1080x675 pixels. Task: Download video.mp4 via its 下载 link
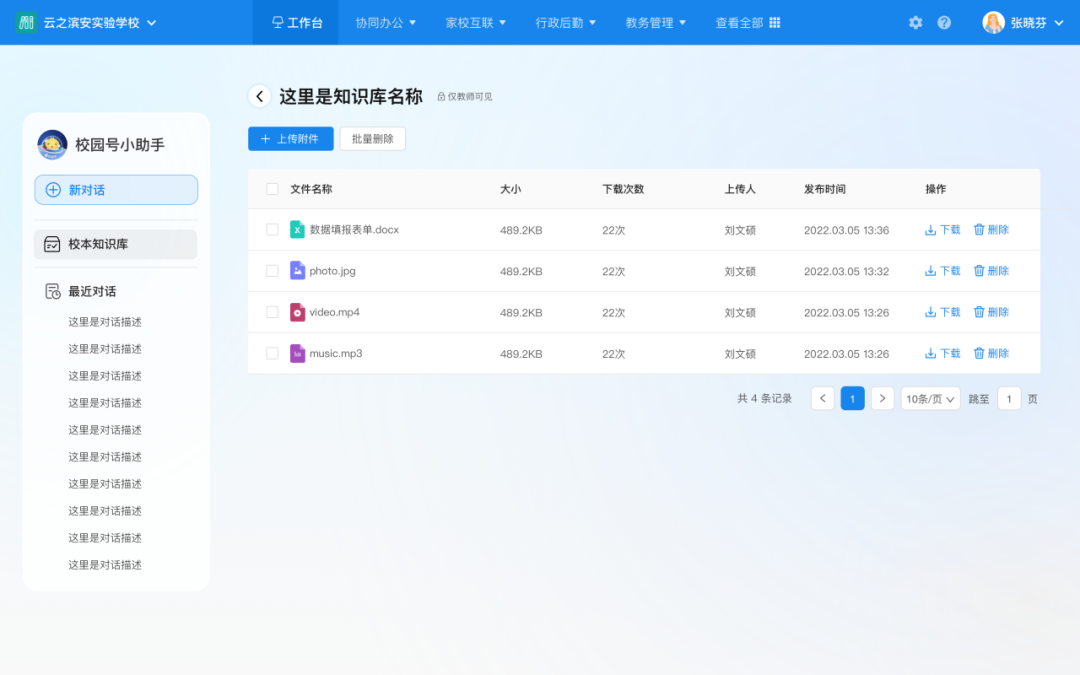(x=941, y=311)
